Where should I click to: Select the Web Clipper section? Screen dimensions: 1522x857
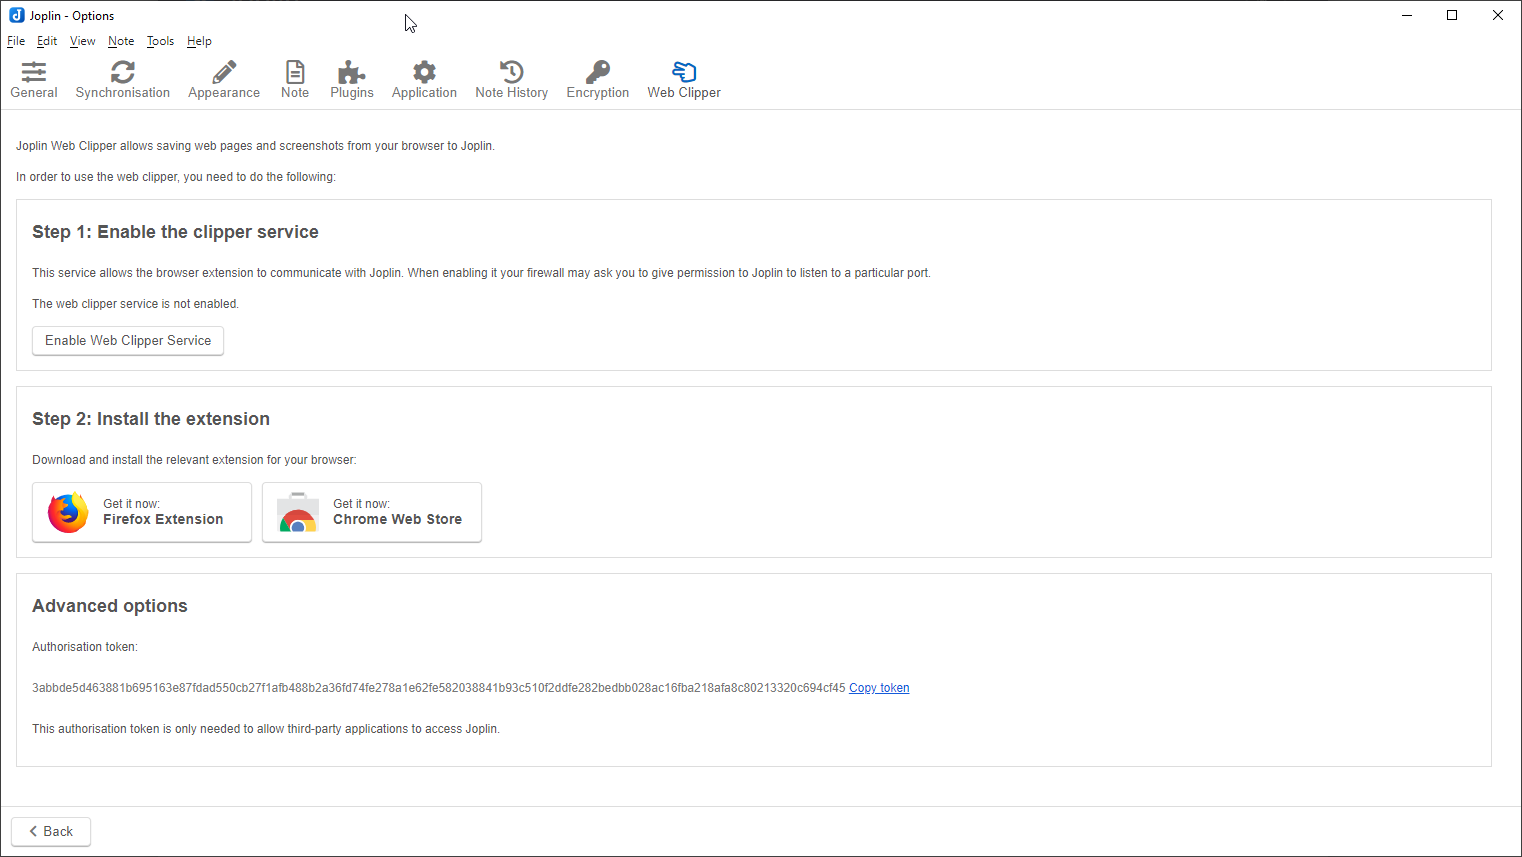684,80
